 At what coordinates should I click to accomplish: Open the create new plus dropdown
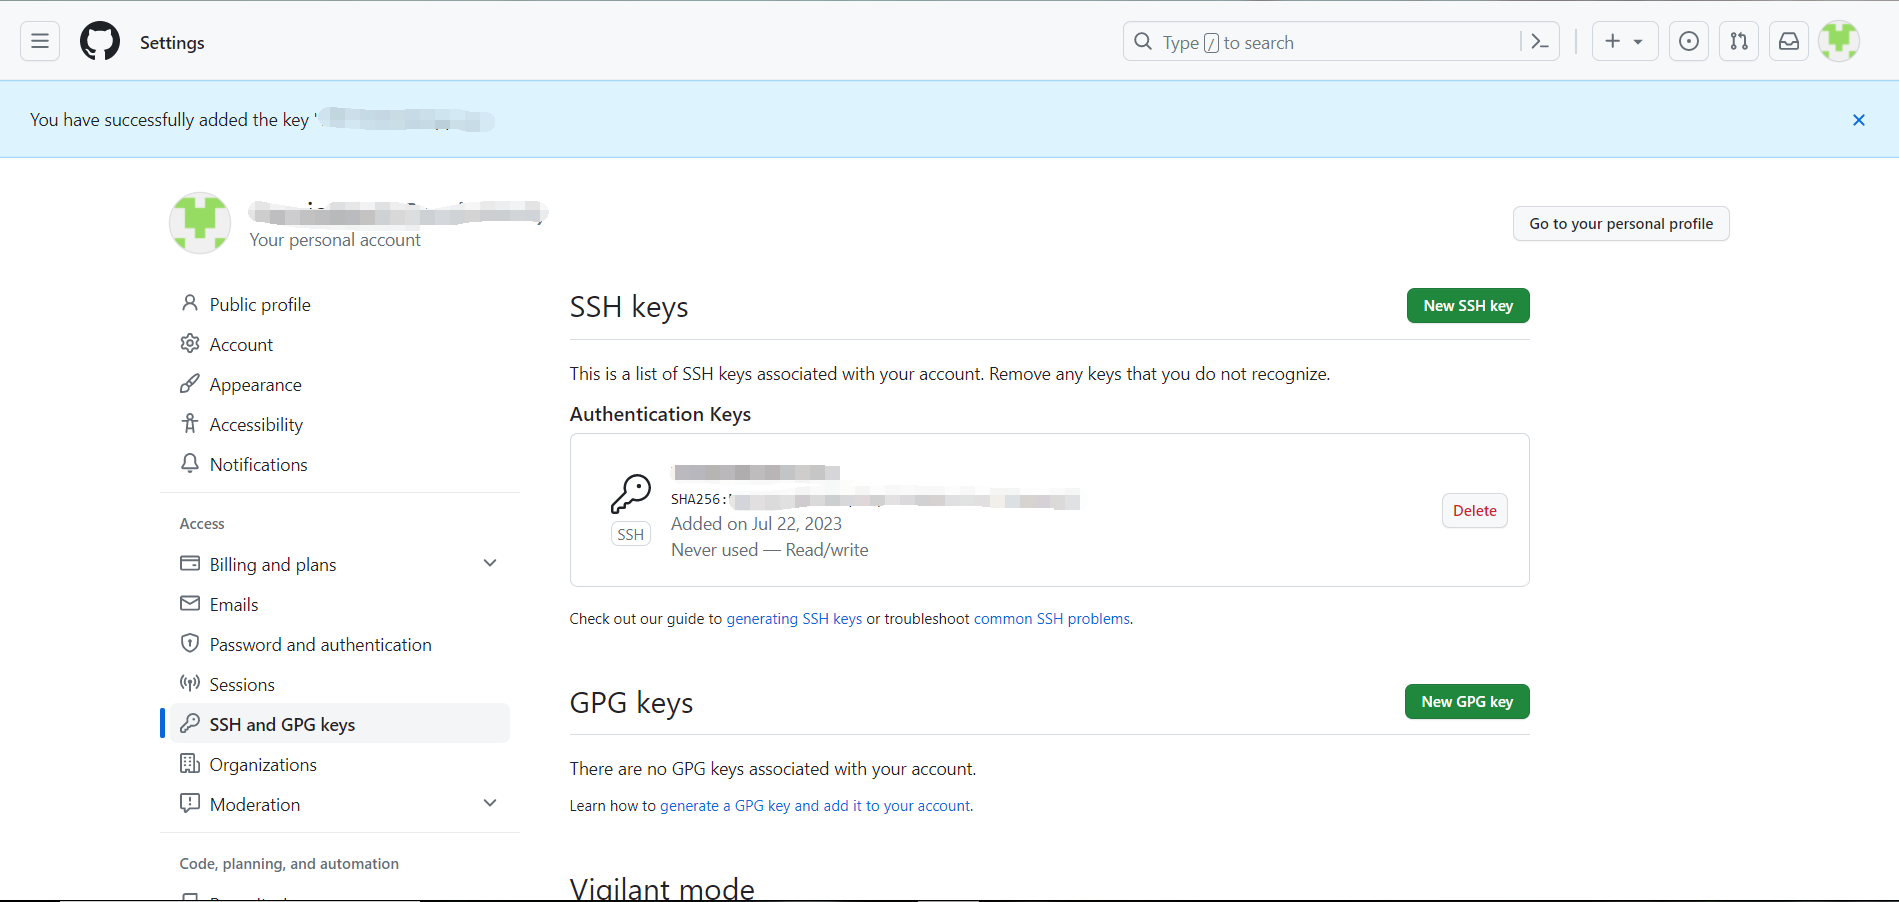coord(1624,42)
